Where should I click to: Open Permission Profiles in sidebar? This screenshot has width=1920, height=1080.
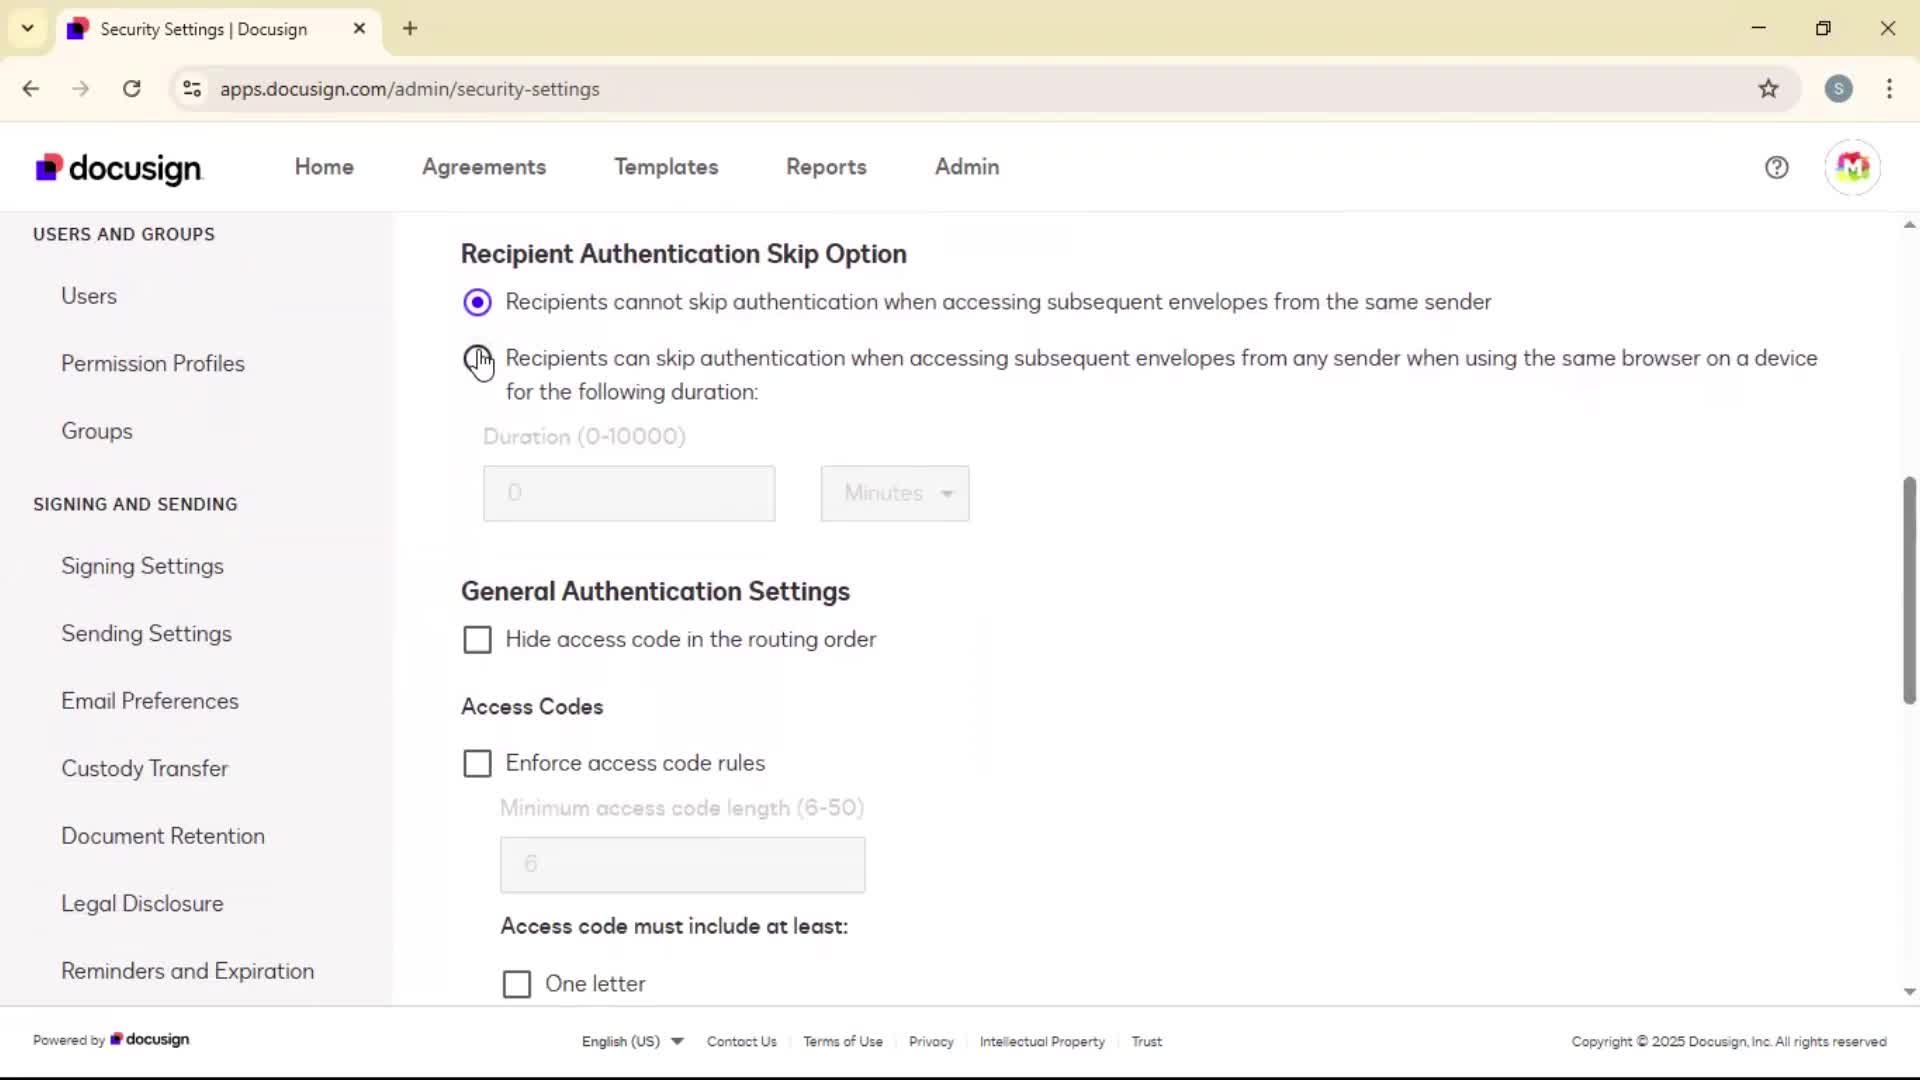point(153,364)
